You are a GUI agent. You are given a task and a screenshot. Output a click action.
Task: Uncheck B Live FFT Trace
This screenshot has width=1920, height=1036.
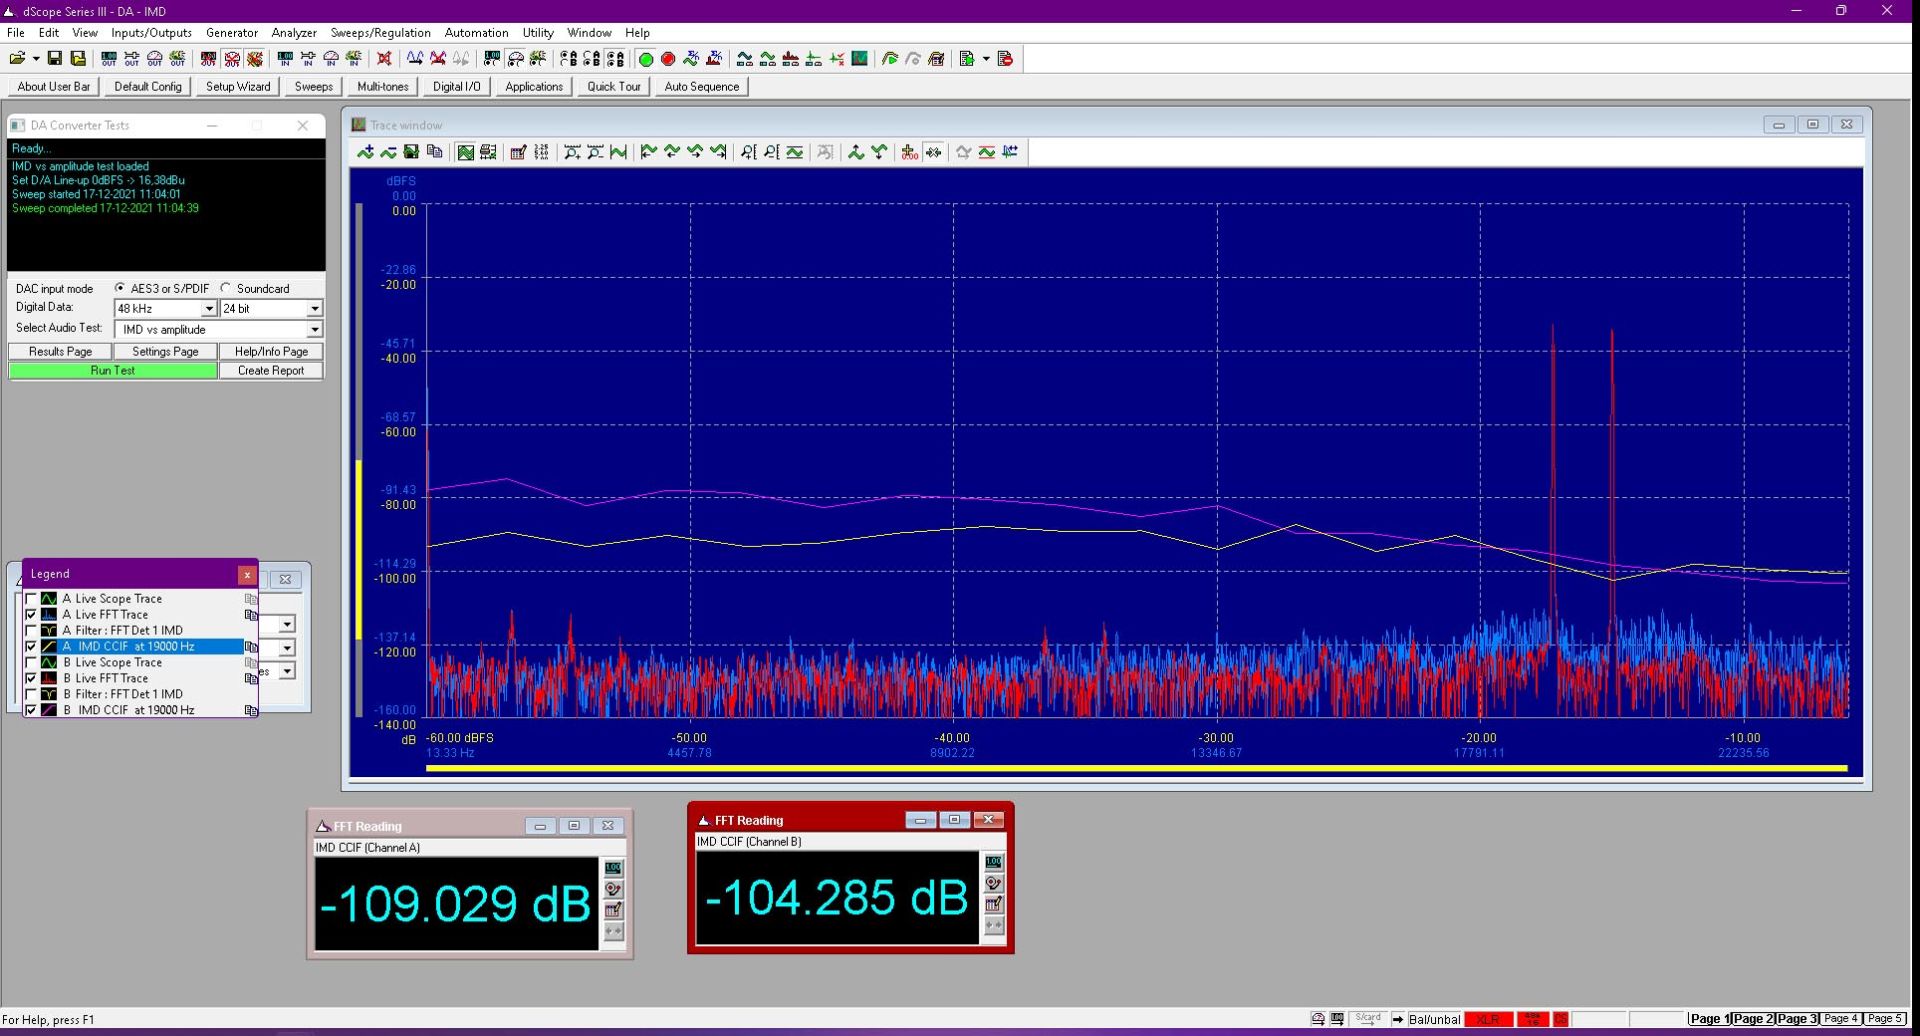(31, 678)
